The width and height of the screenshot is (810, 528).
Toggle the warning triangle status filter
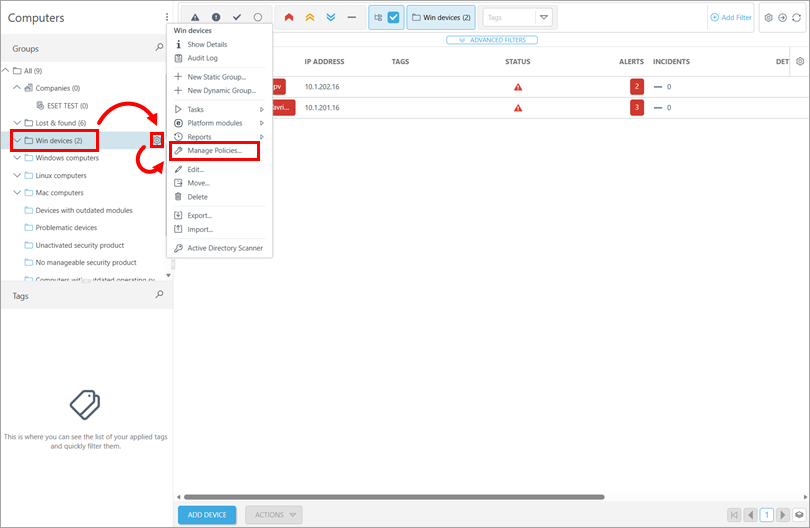pyautogui.click(x=195, y=17)
